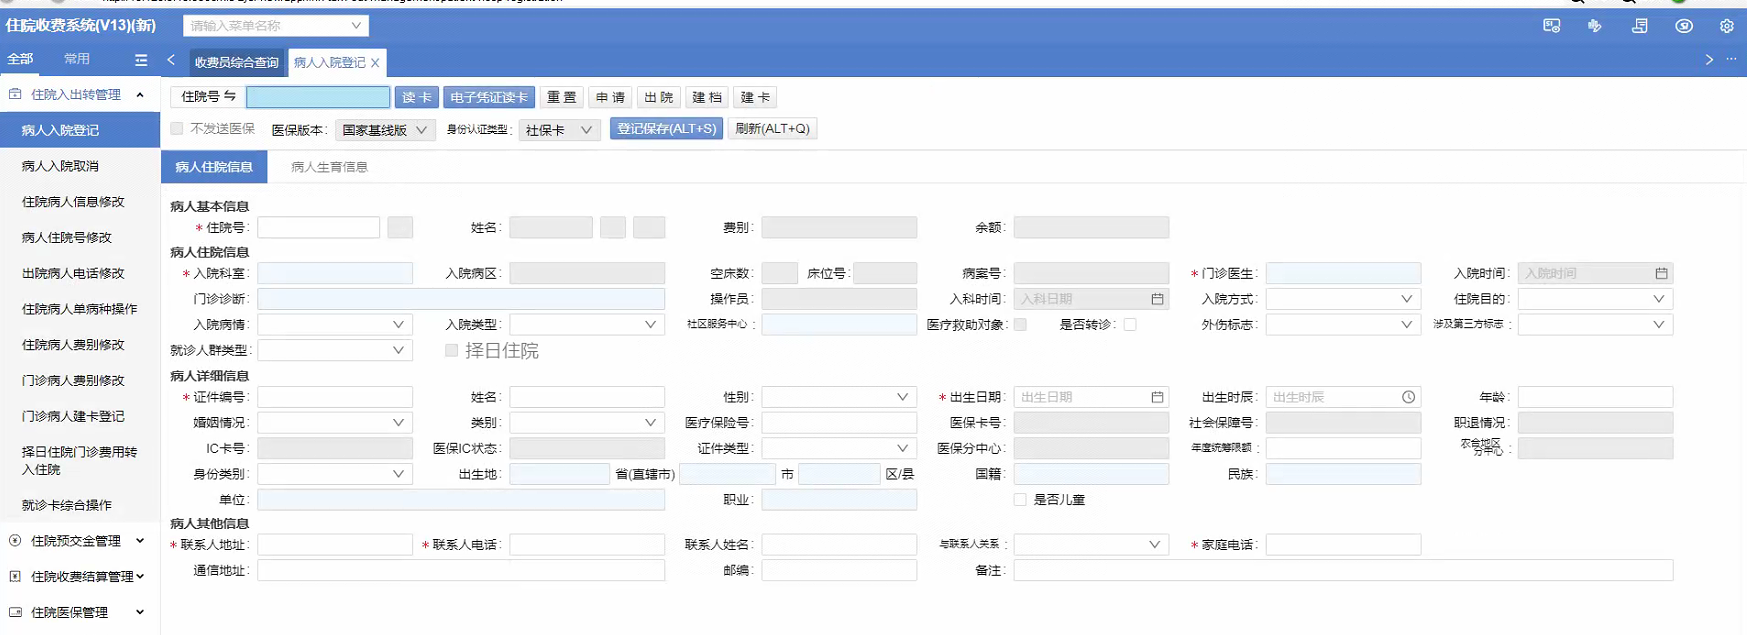Click the oval SI icon in header
The image size is (1747, 635).
click(x=1684, y=26)
